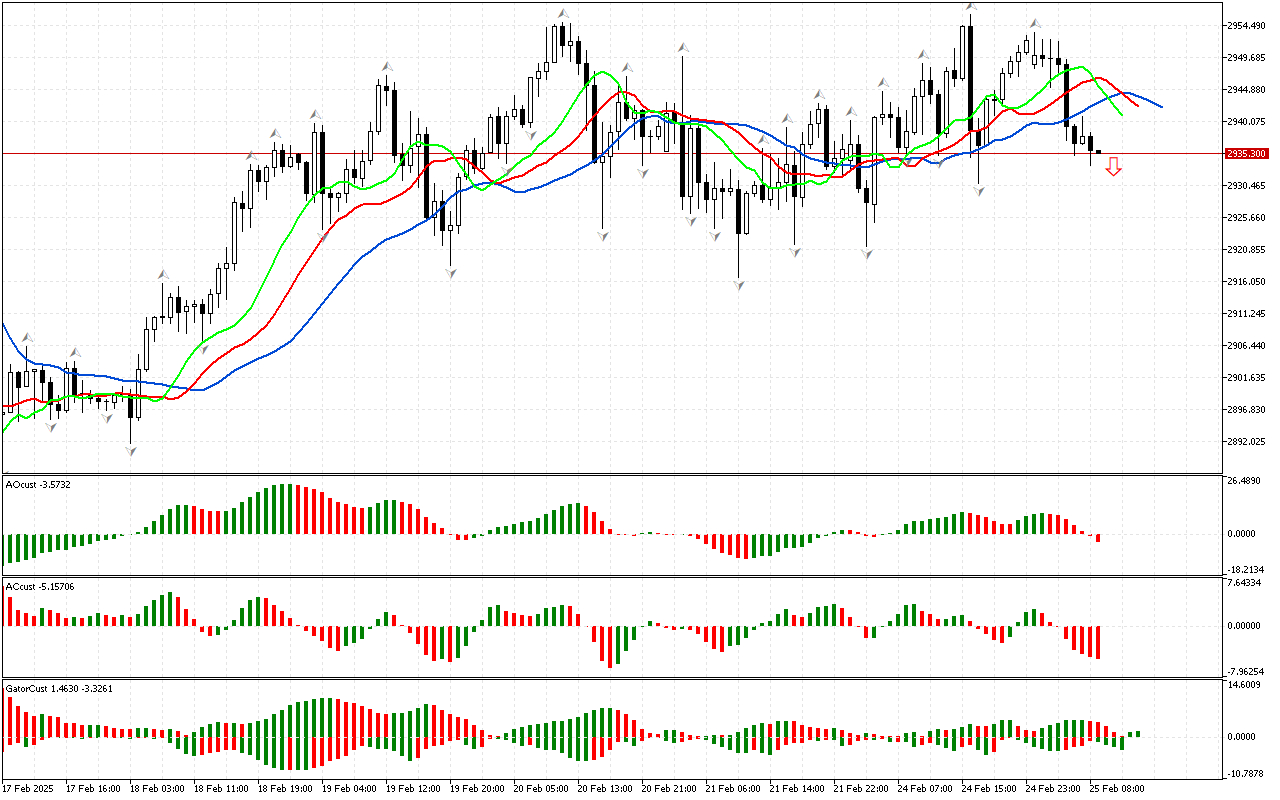This screenshot has width=1280, height=800.
Task: Click the 19 Feb 04:00 time label
Action: click(x=350, y=789)
